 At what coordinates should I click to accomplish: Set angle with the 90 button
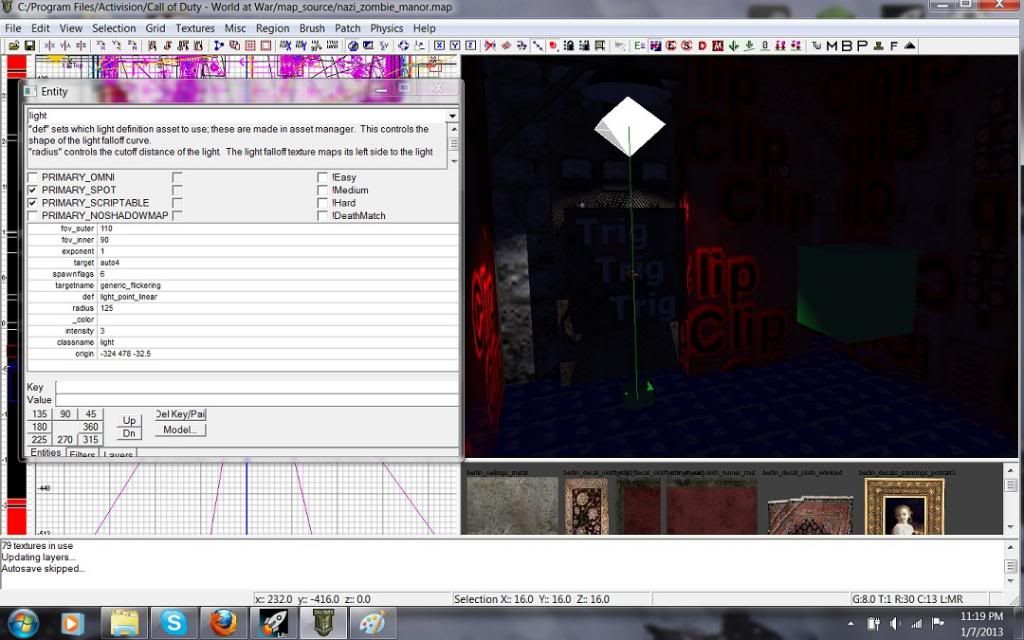tap(65, 414)
